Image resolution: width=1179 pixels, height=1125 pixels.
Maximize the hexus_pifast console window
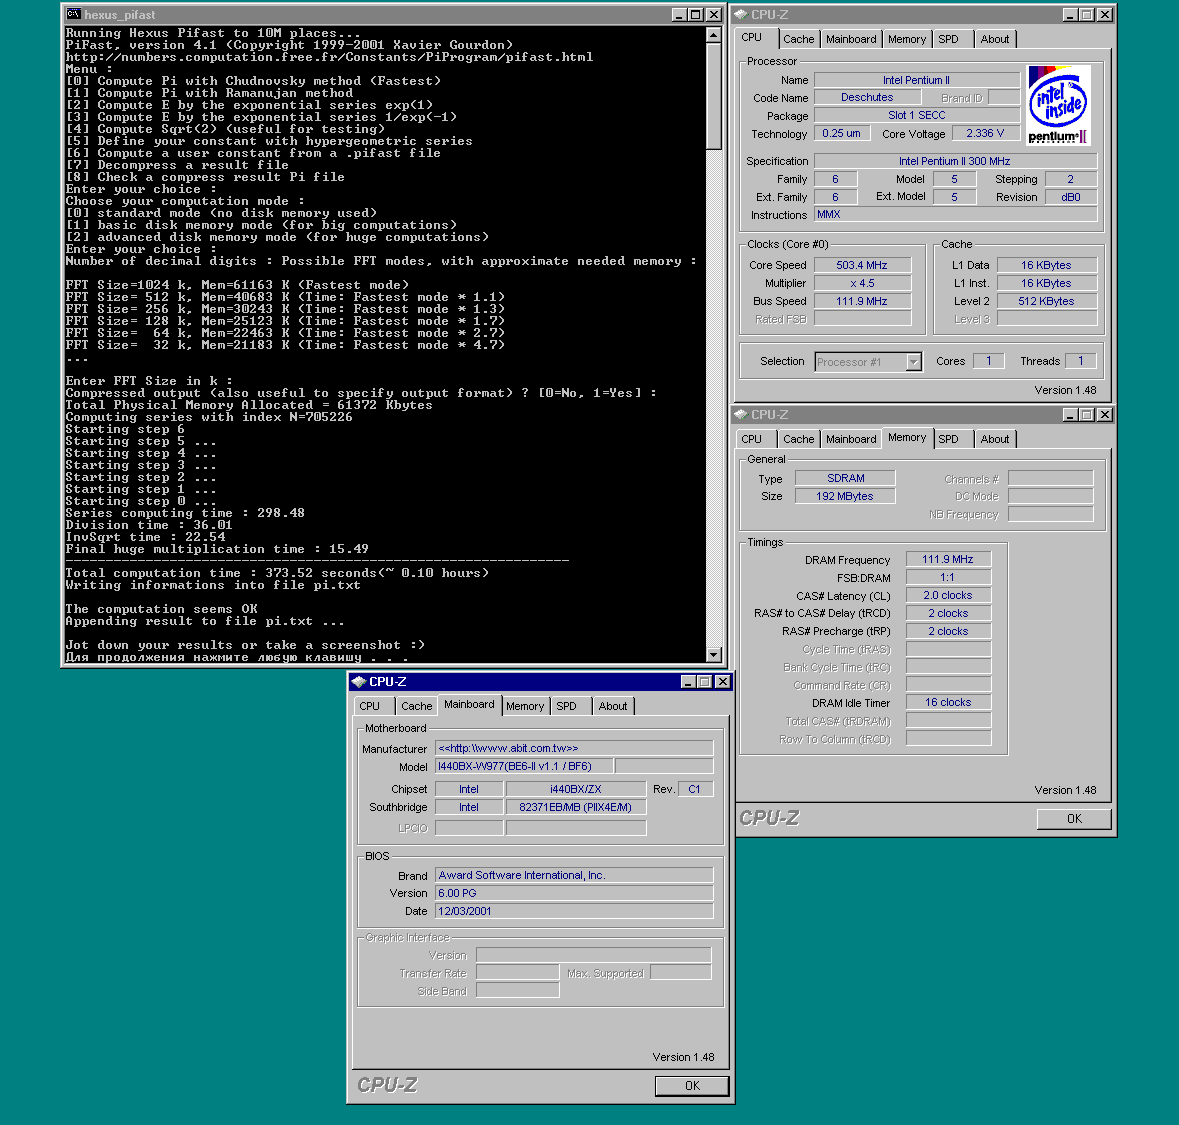[696, 14]
